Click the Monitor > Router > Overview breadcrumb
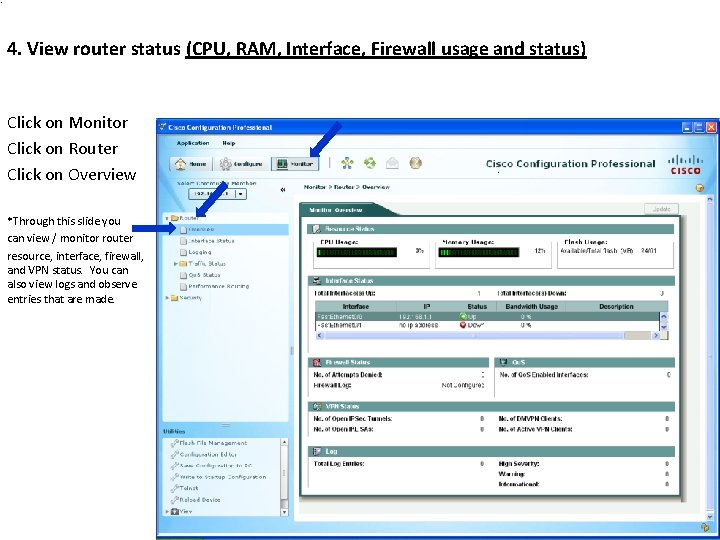Image resolution: width=720 pixels, height=540 pixels. click(347, 187)
